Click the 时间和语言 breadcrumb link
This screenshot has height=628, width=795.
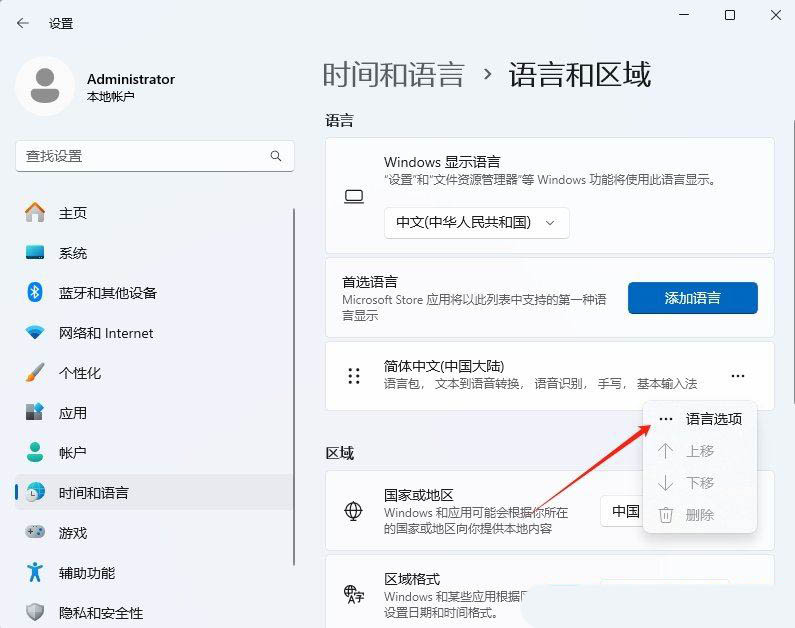click(x=393, y=75)
